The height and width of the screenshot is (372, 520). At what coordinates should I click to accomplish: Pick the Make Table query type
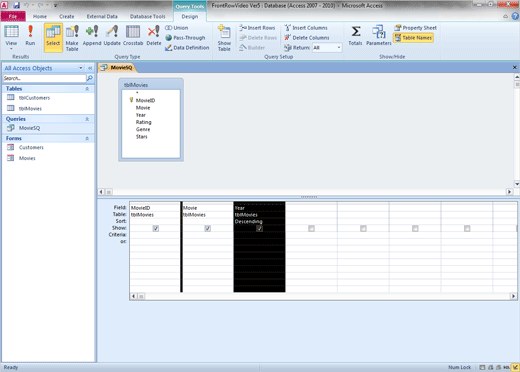(x=72, y=38)
